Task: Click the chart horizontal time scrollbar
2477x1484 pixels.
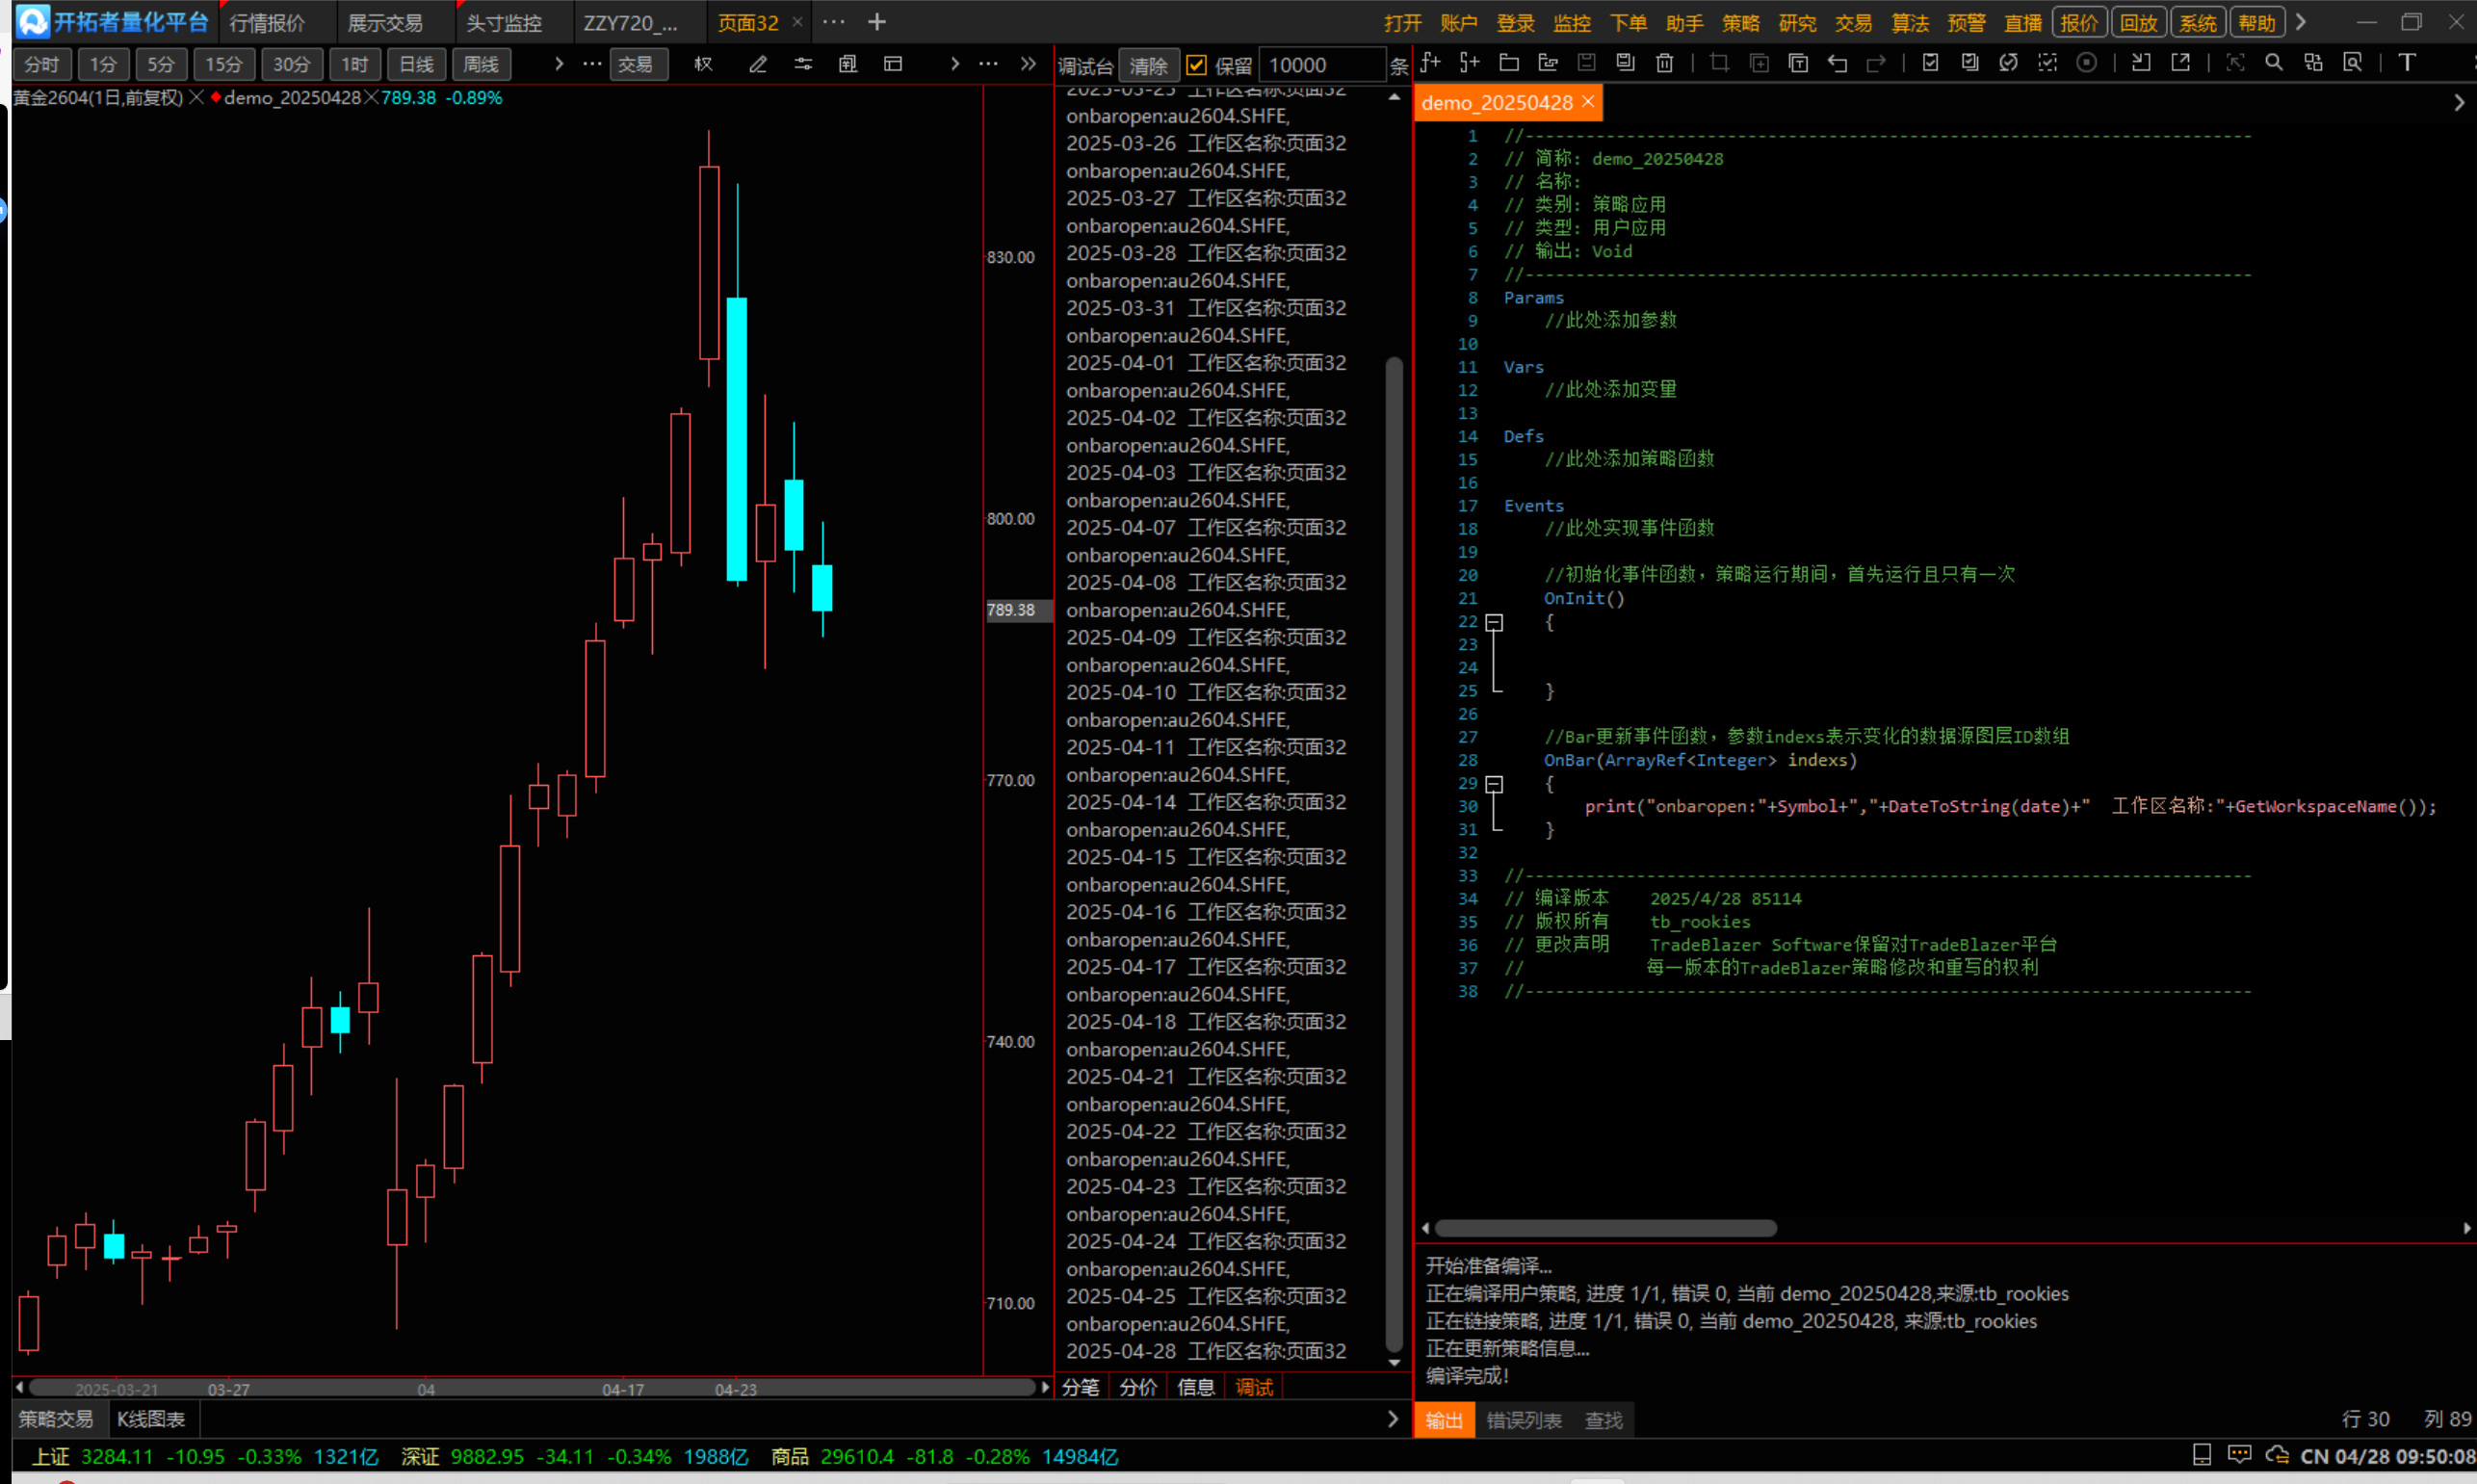Action: 531,1388
